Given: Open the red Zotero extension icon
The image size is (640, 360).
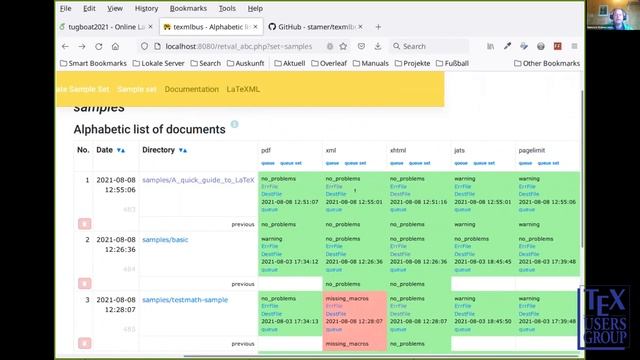Looking at the screenshot, I should coord(558,47).
